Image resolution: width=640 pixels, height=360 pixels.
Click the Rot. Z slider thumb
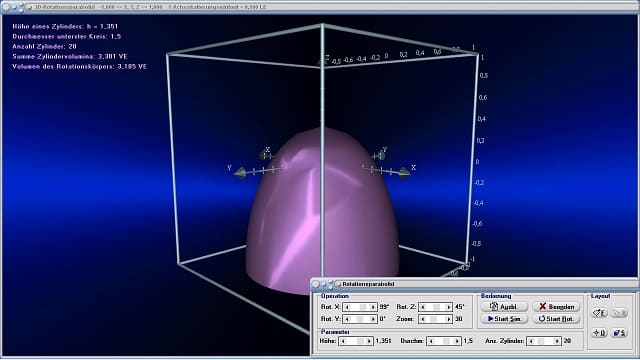(437, 307)
